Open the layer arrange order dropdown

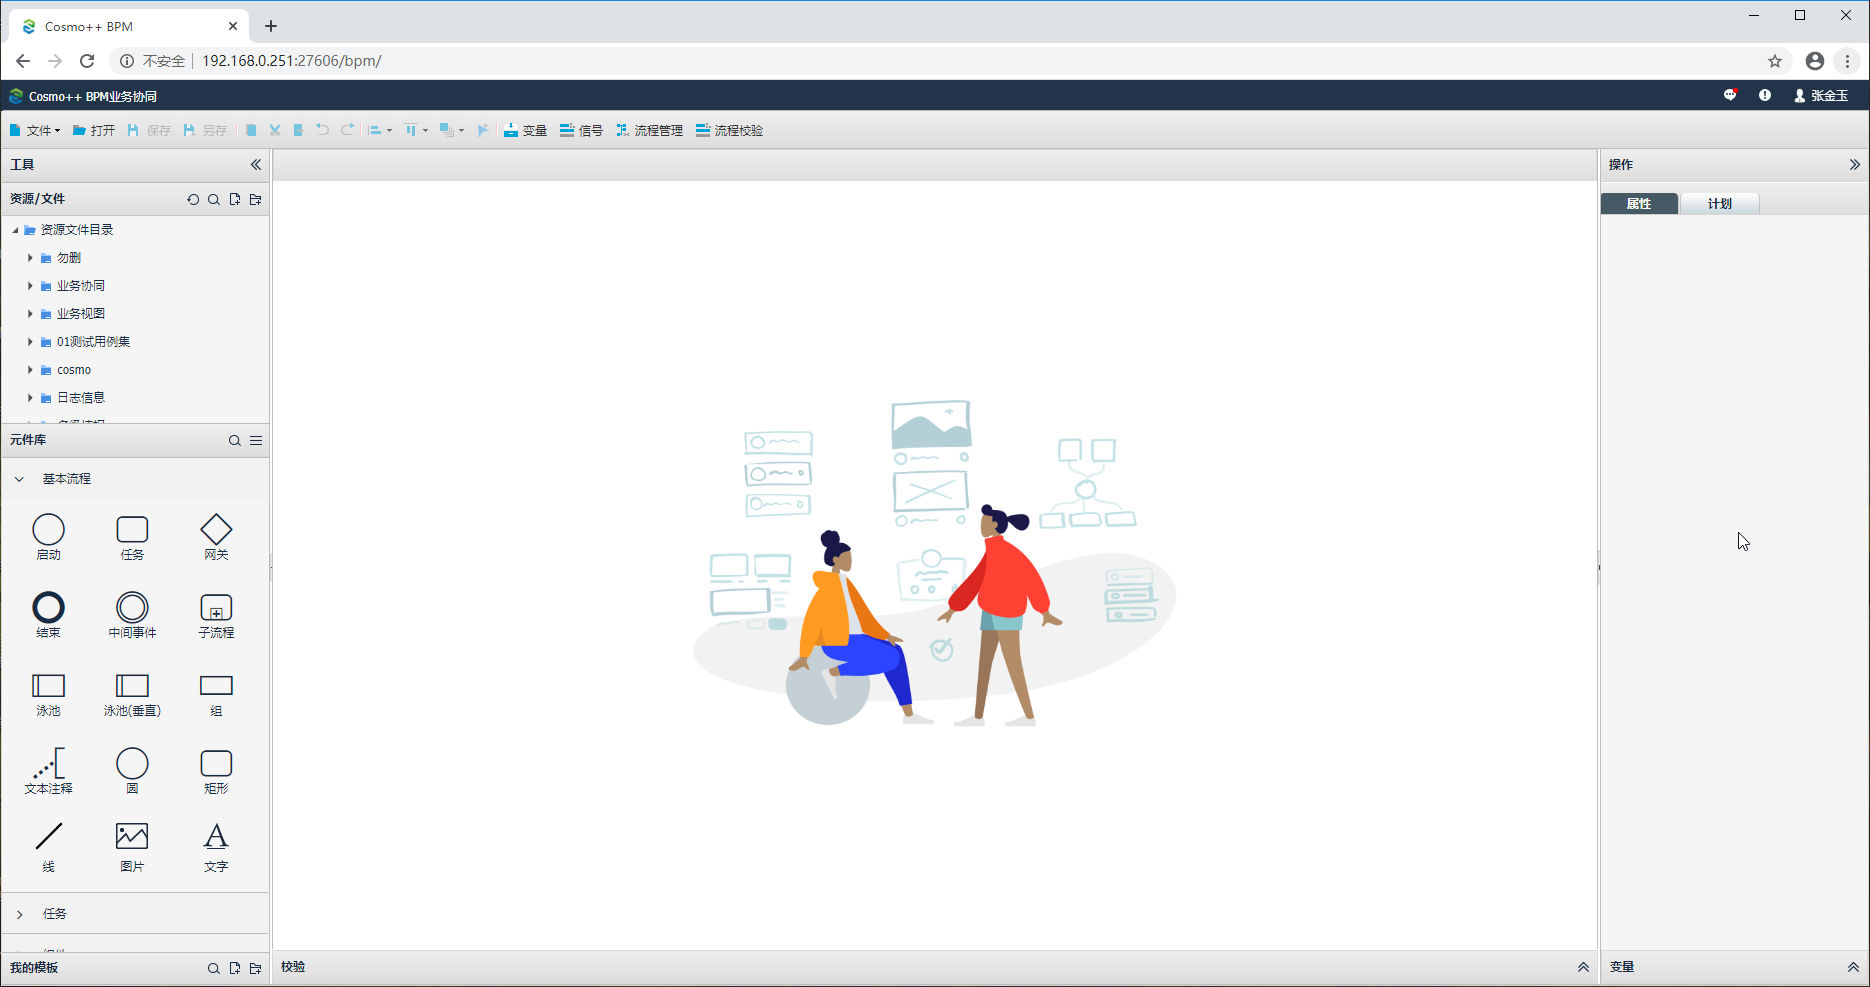pyautogui.click(x=452, y=130)
